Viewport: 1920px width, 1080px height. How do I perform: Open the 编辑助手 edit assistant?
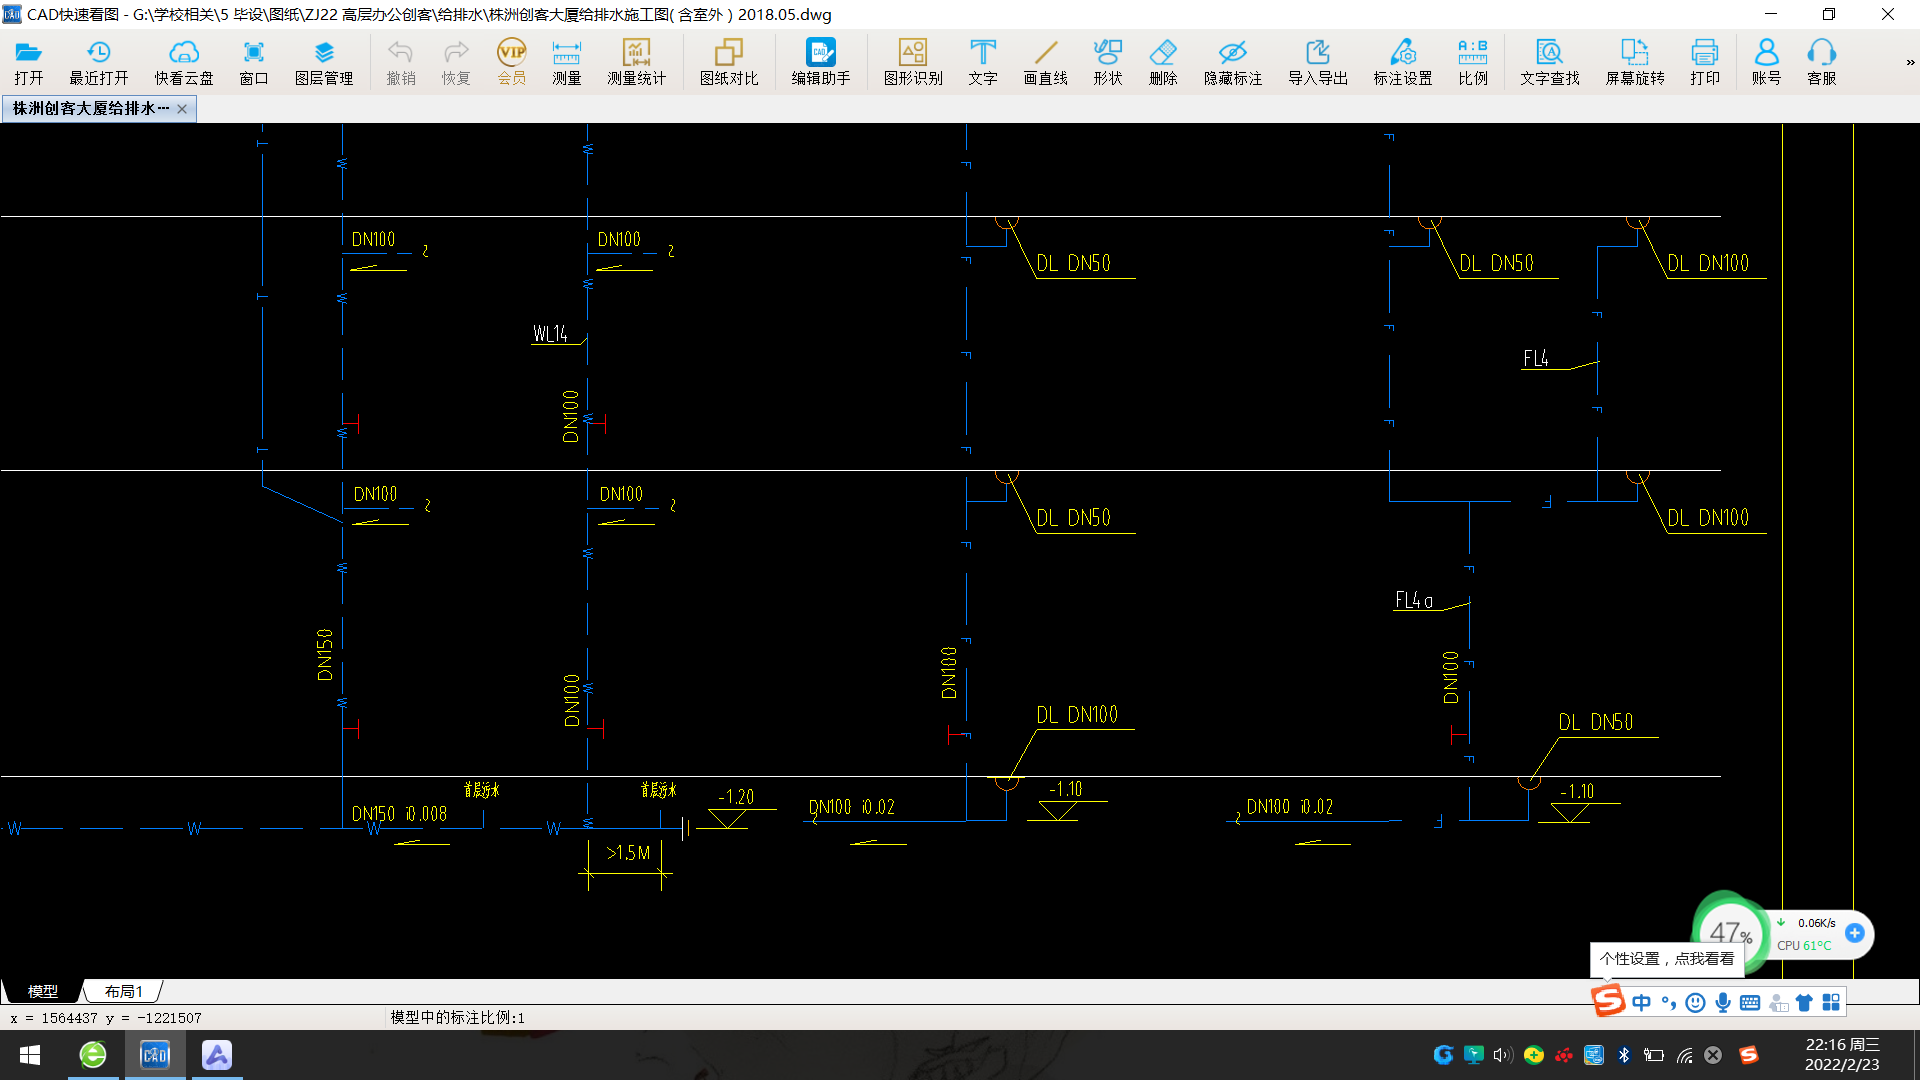pyautogui.click(x=820, y=62)
